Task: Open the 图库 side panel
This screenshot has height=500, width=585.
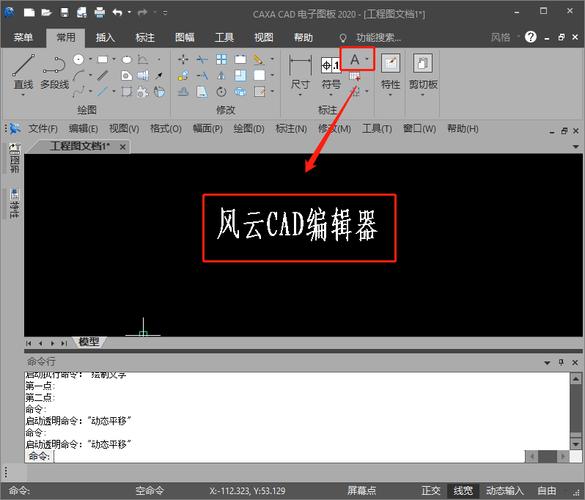Action: (x=14, y=159)
